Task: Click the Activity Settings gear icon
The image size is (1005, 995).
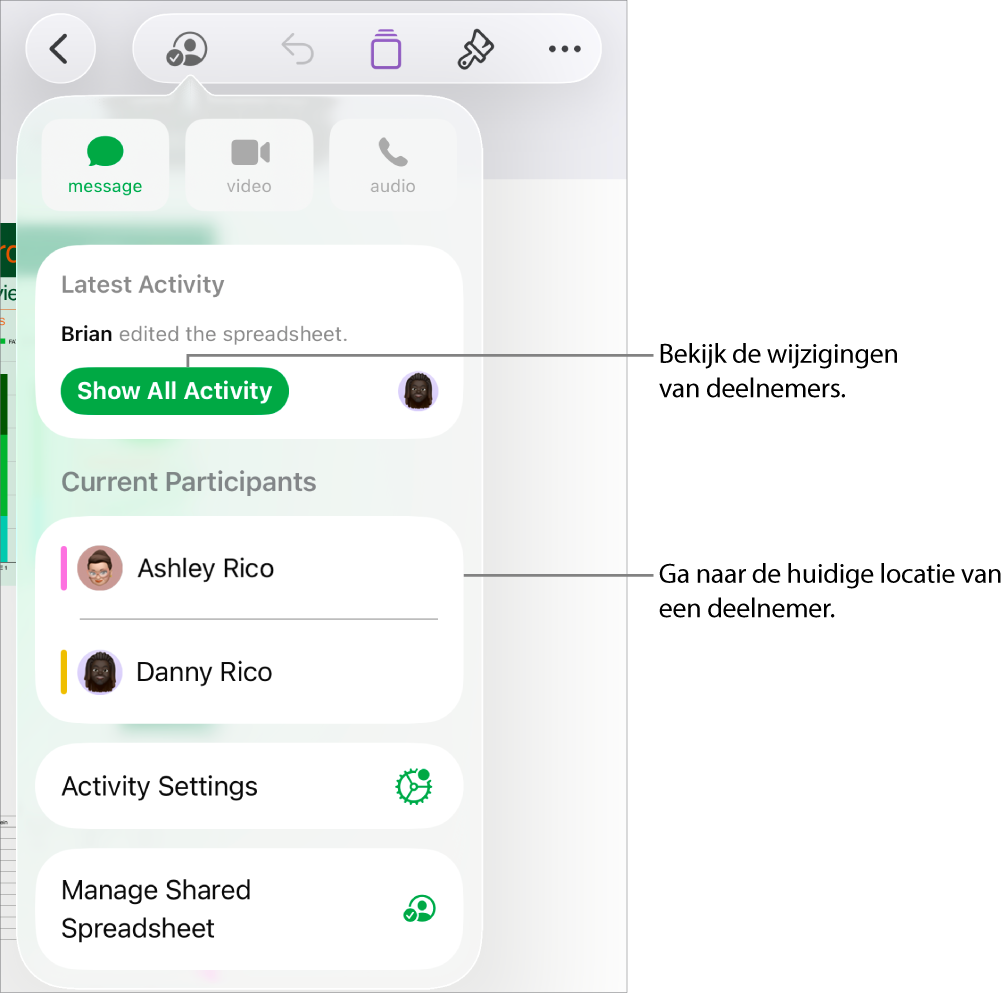Action: coord(414,786)
